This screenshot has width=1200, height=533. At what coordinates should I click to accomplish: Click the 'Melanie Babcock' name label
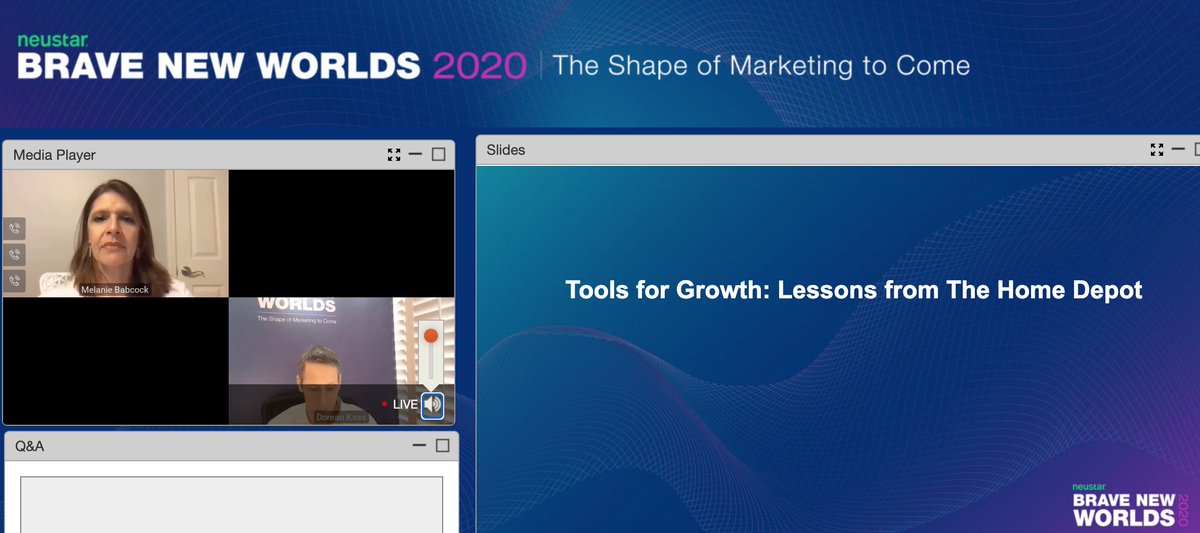point(117,290)
